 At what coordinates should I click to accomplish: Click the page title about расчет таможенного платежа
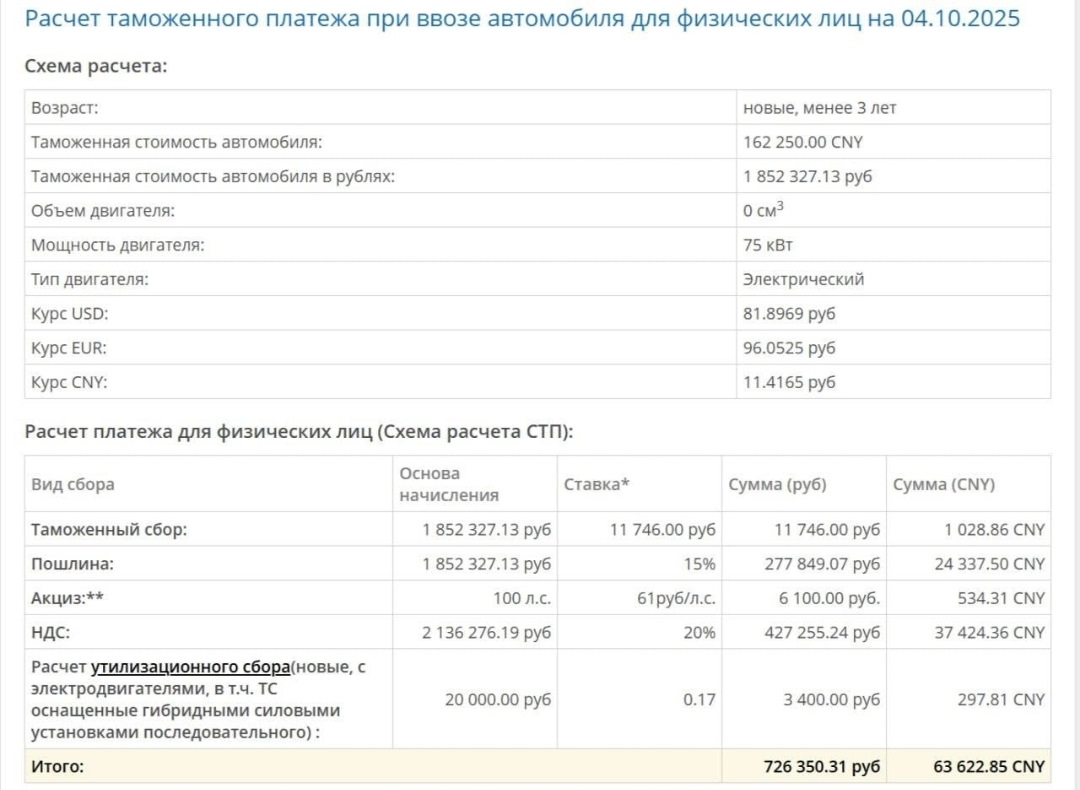(522, 19)
